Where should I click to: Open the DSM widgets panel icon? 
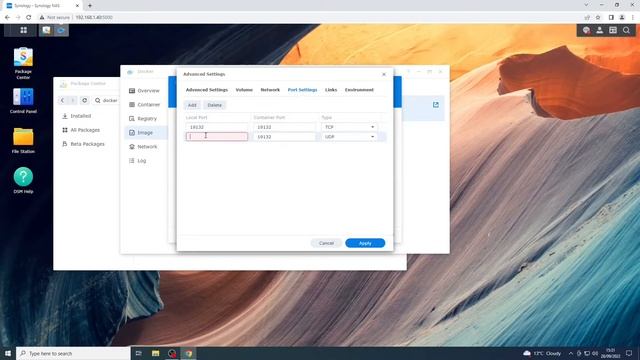613,30
